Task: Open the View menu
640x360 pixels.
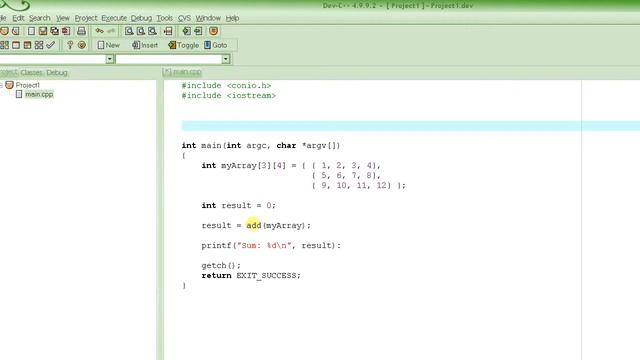Action: (x=63, y=18)
